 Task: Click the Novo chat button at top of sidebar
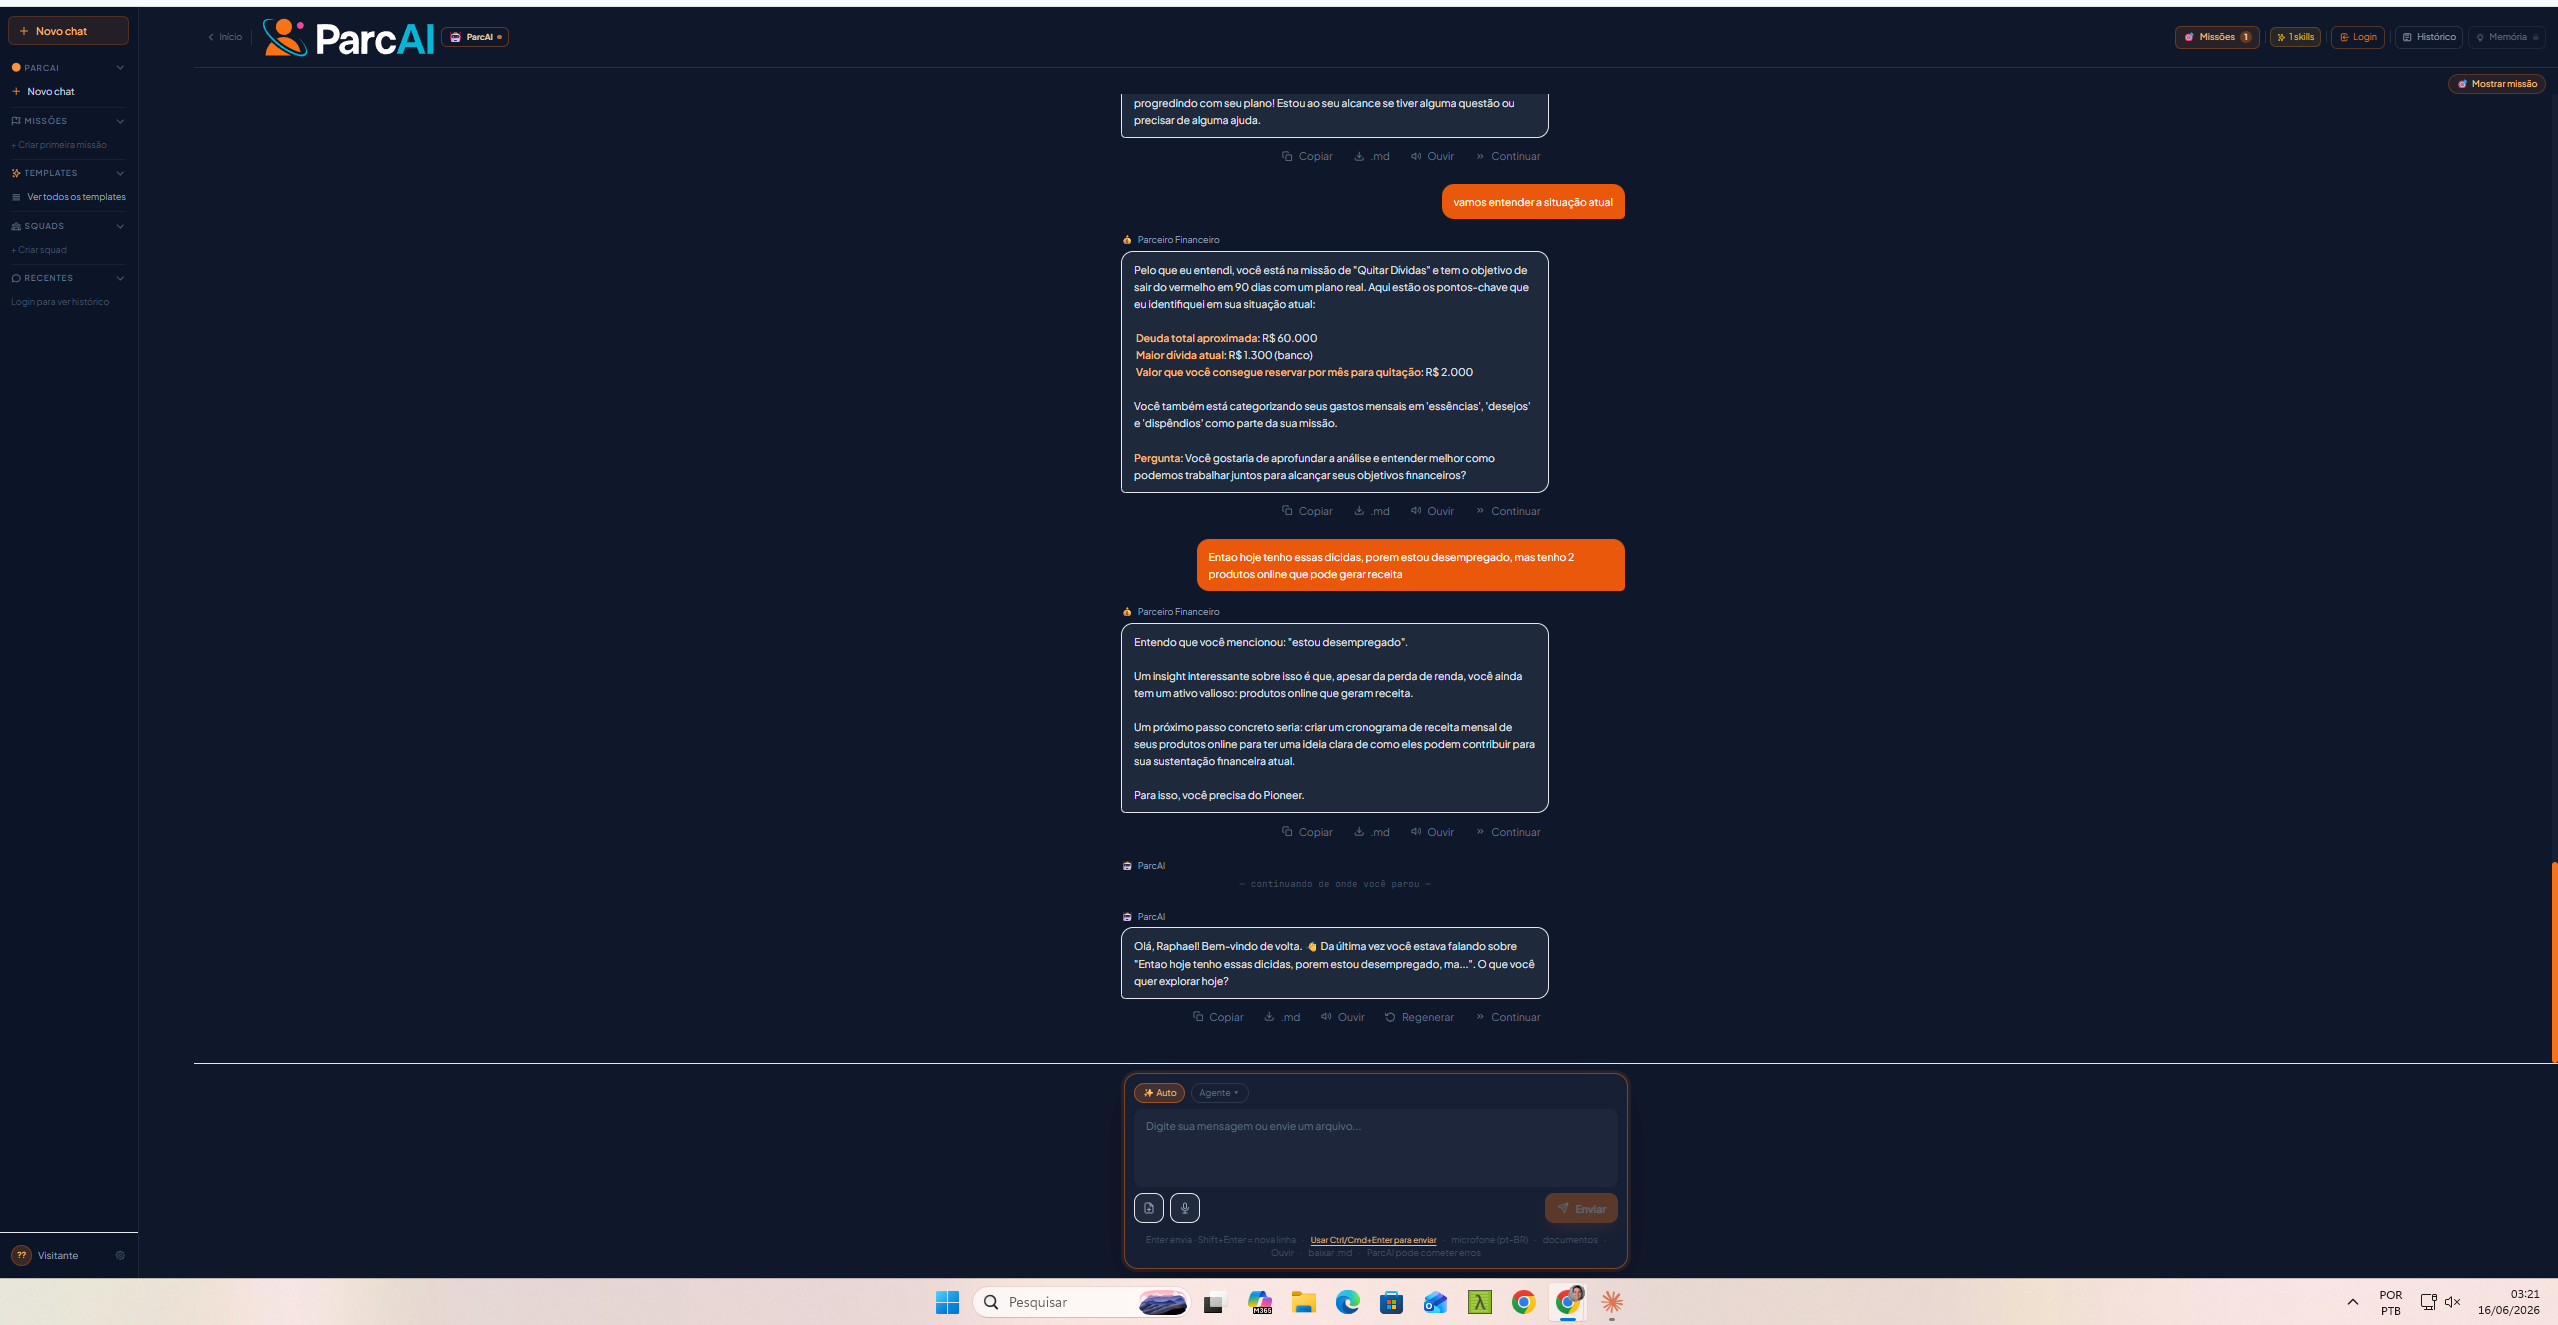pos(68,31)
